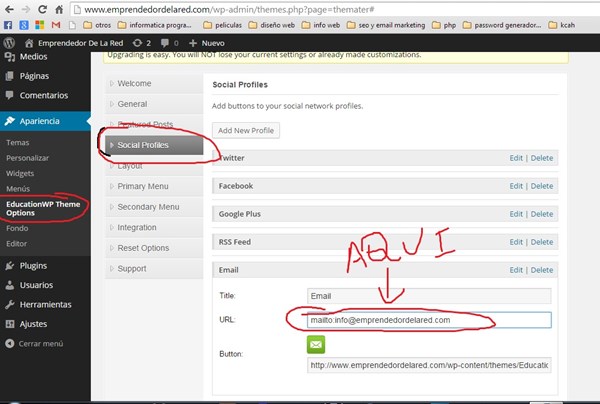This screenshot has height=404, width=600.
Task: Click the browser back arrow
Action: pos(9,9)
